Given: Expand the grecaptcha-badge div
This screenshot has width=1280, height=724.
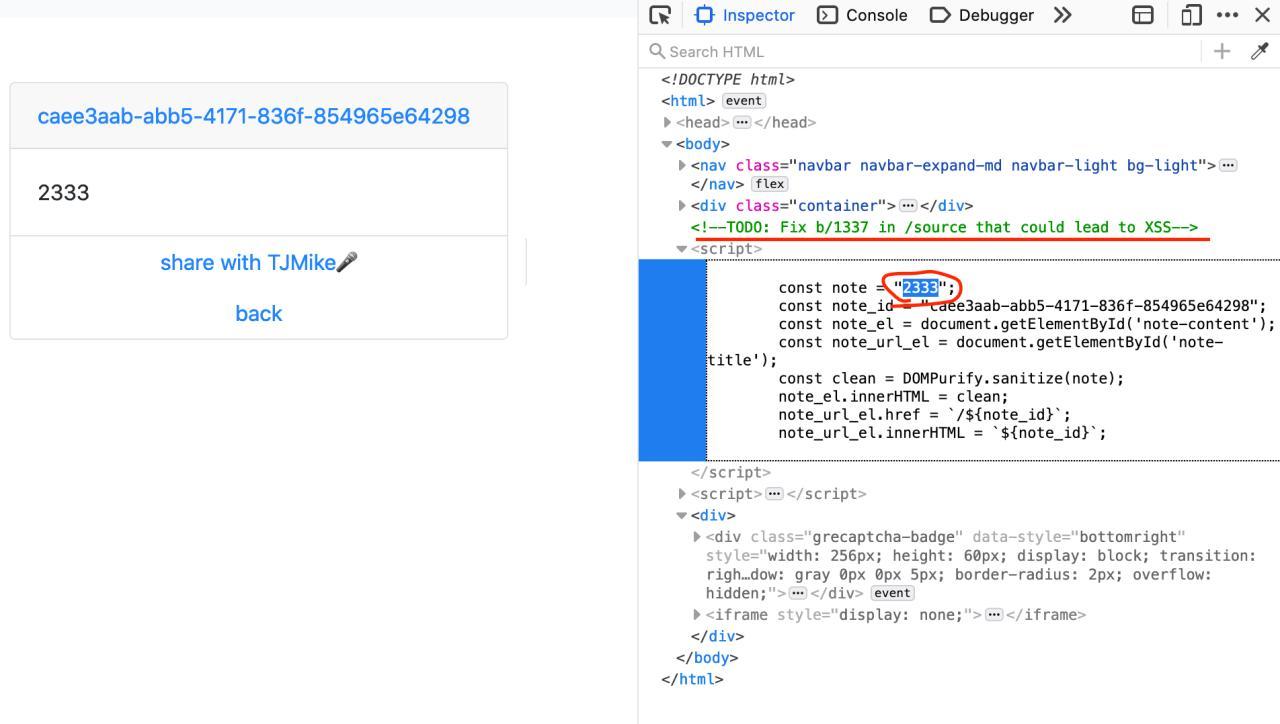Looking at the screenshot, I should (x=698, y=536).
